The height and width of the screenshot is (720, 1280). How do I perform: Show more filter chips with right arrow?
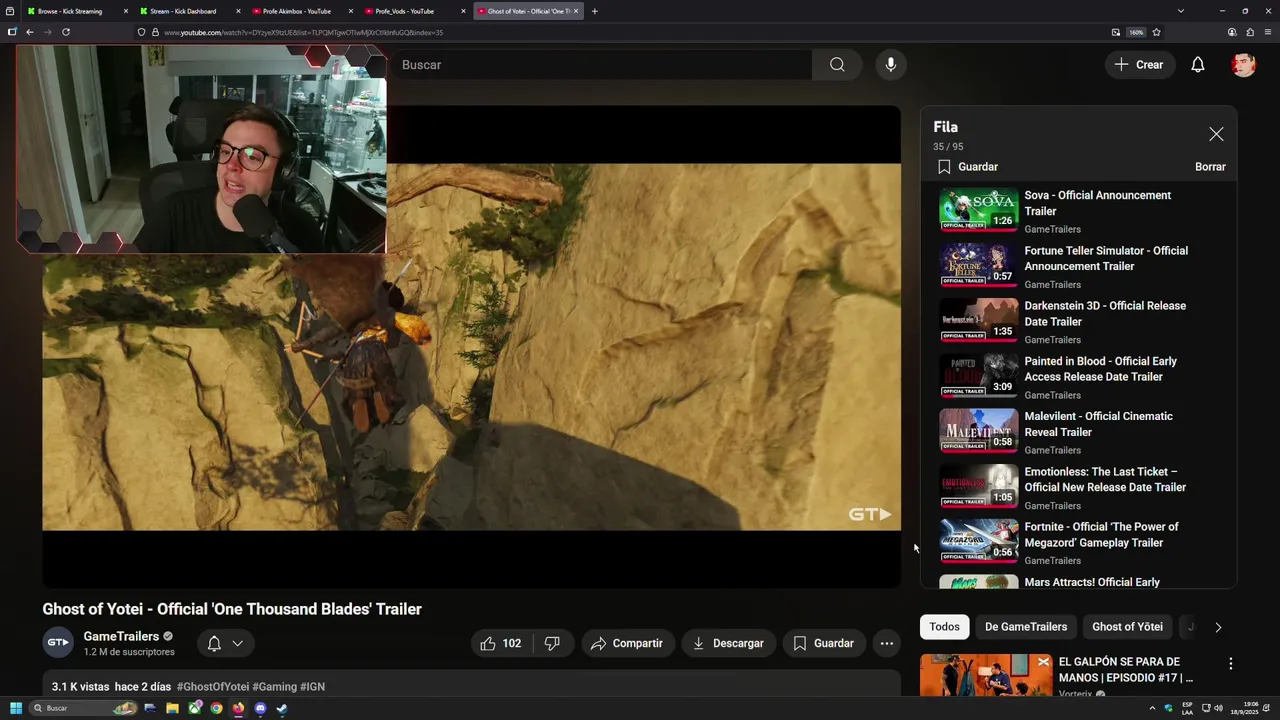pos(1218,627)
